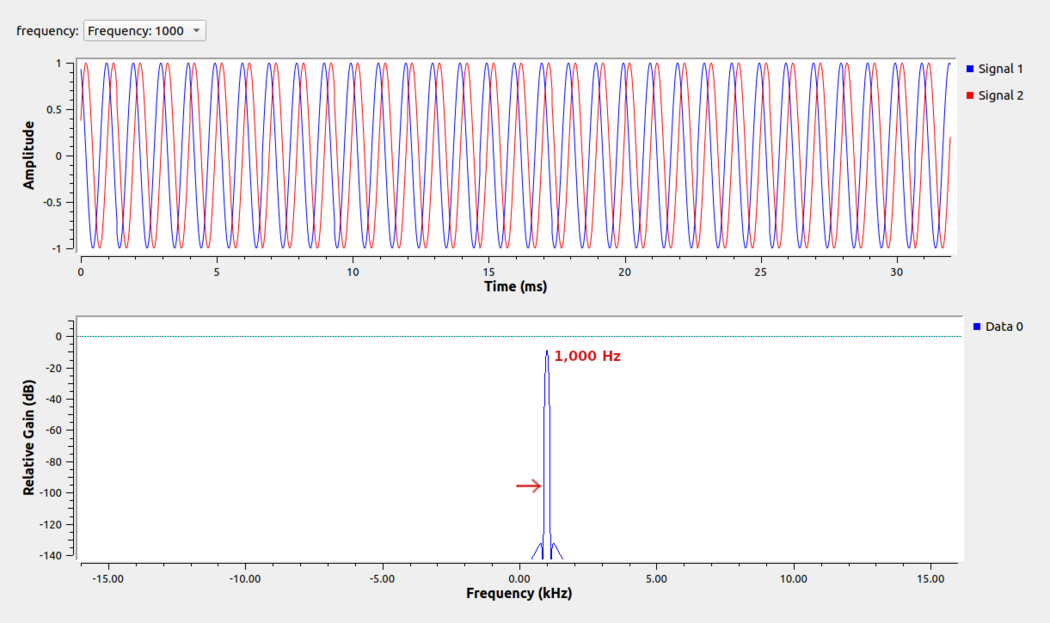1050x623 pixels.
Task: Click the Frequency (kHz) axis title
Action: point(518,593)
